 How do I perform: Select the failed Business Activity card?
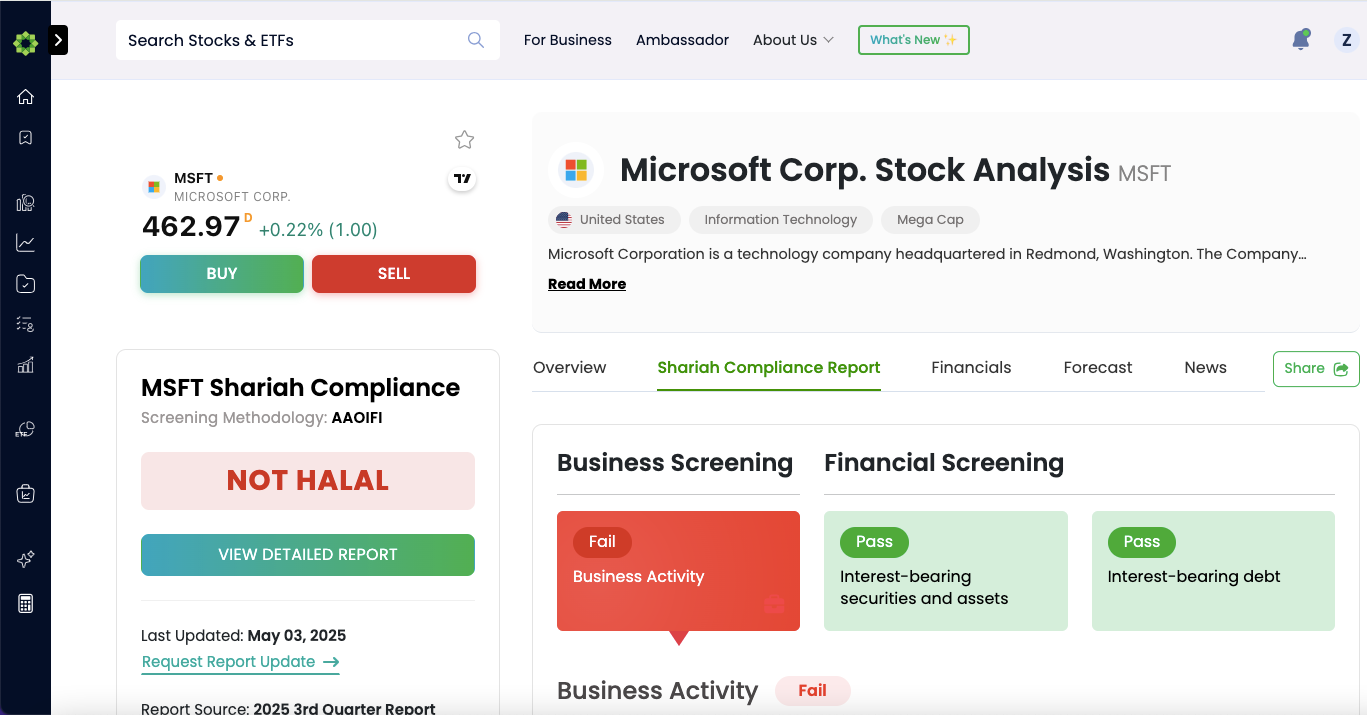[678, 571]
